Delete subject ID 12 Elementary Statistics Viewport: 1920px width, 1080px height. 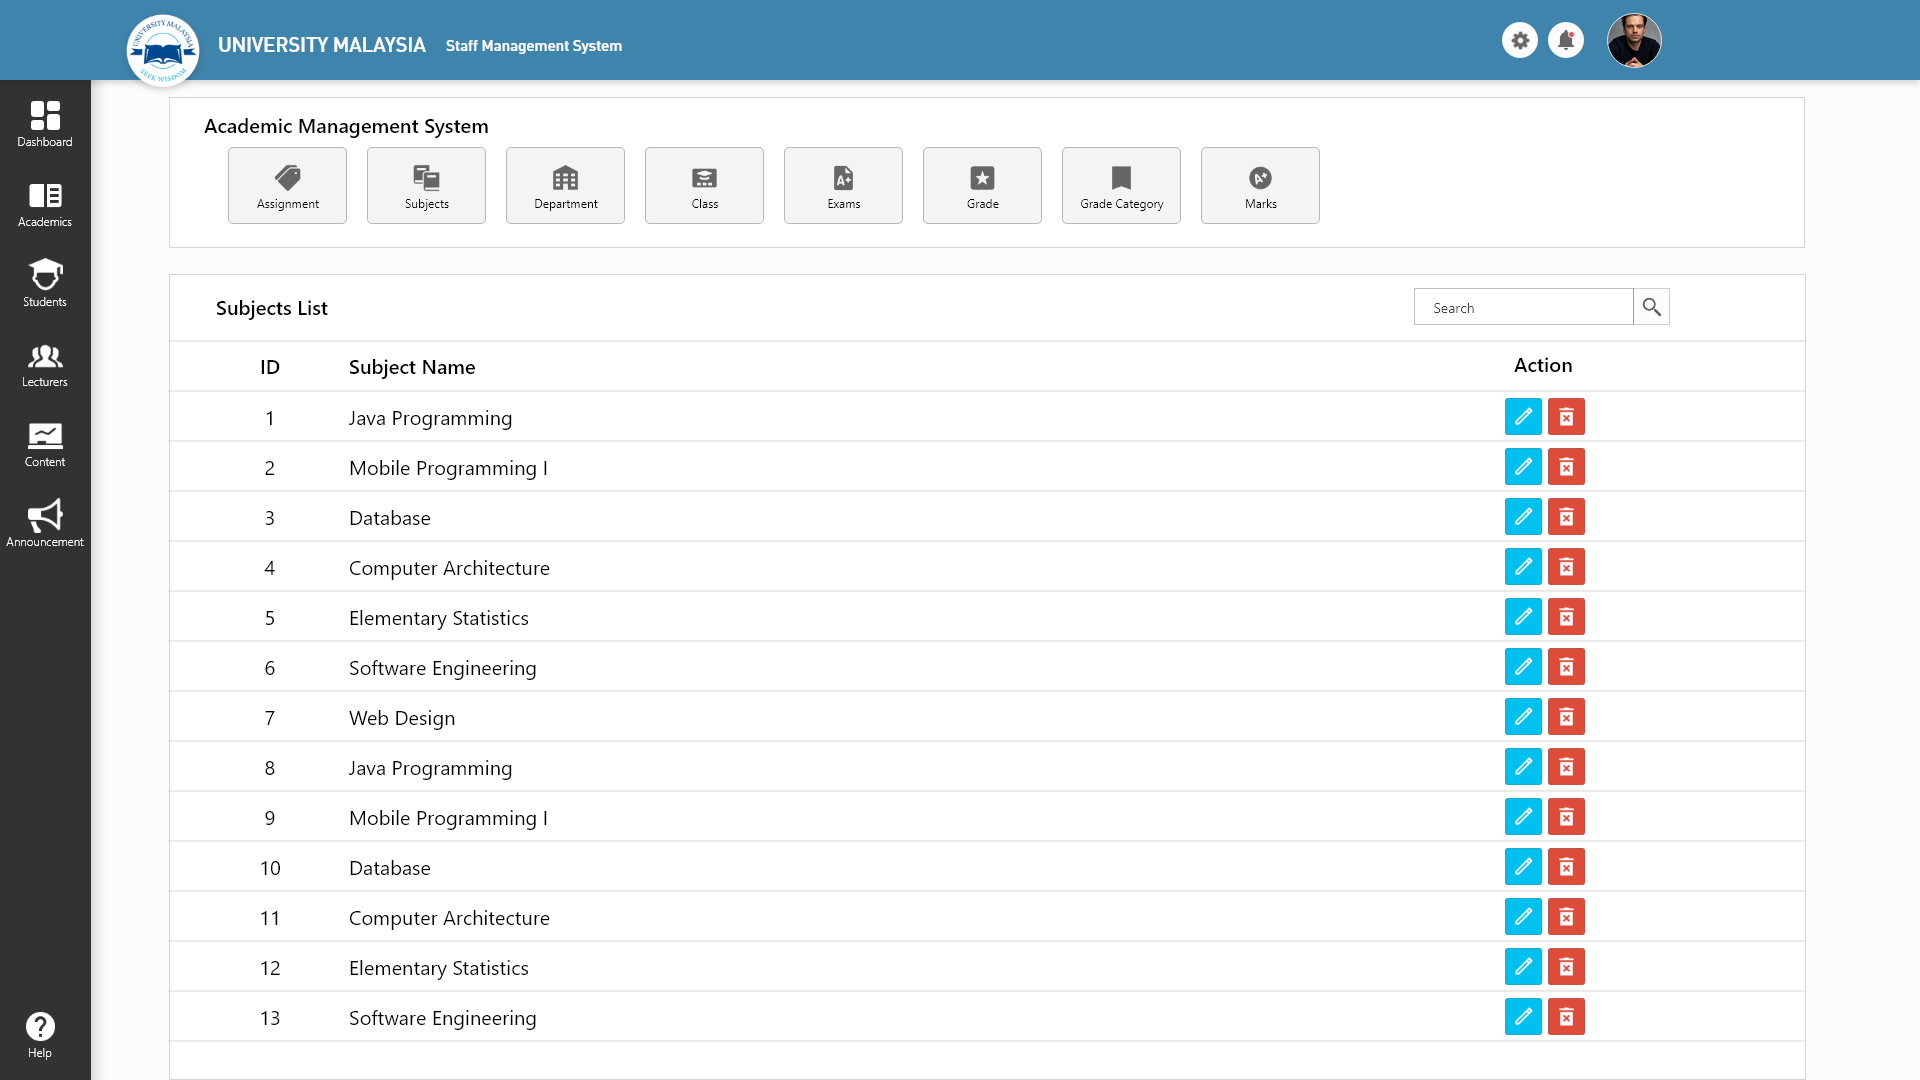click(x=1567, y=967)
